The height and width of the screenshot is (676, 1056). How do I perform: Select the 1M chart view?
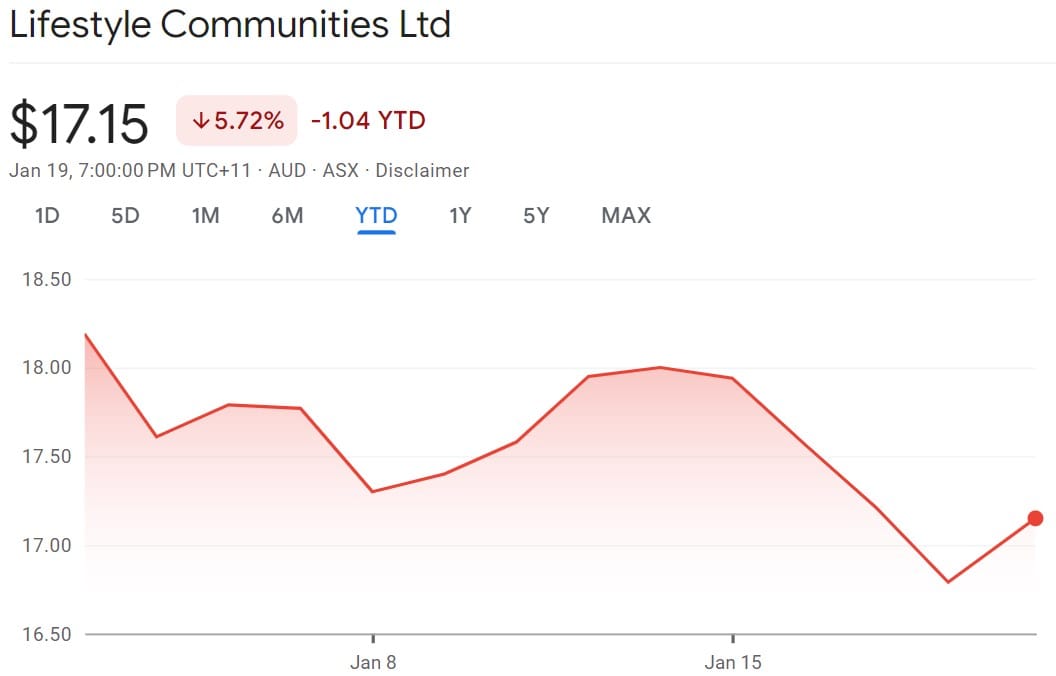[206, 215]
